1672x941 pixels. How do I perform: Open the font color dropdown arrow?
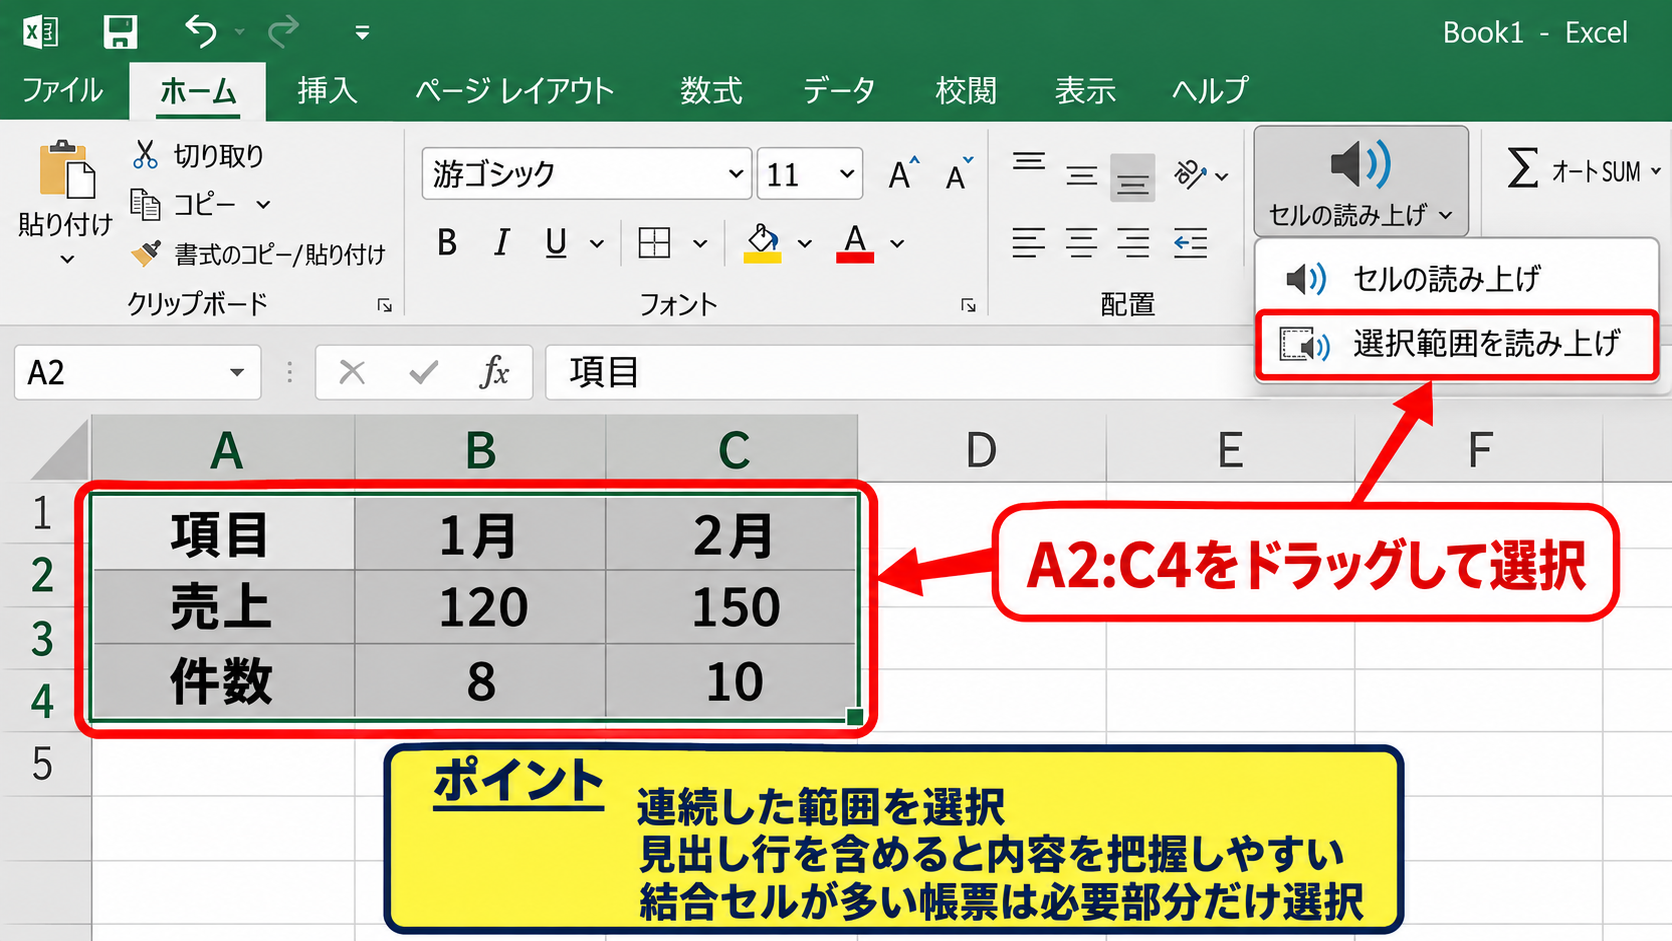897,244
